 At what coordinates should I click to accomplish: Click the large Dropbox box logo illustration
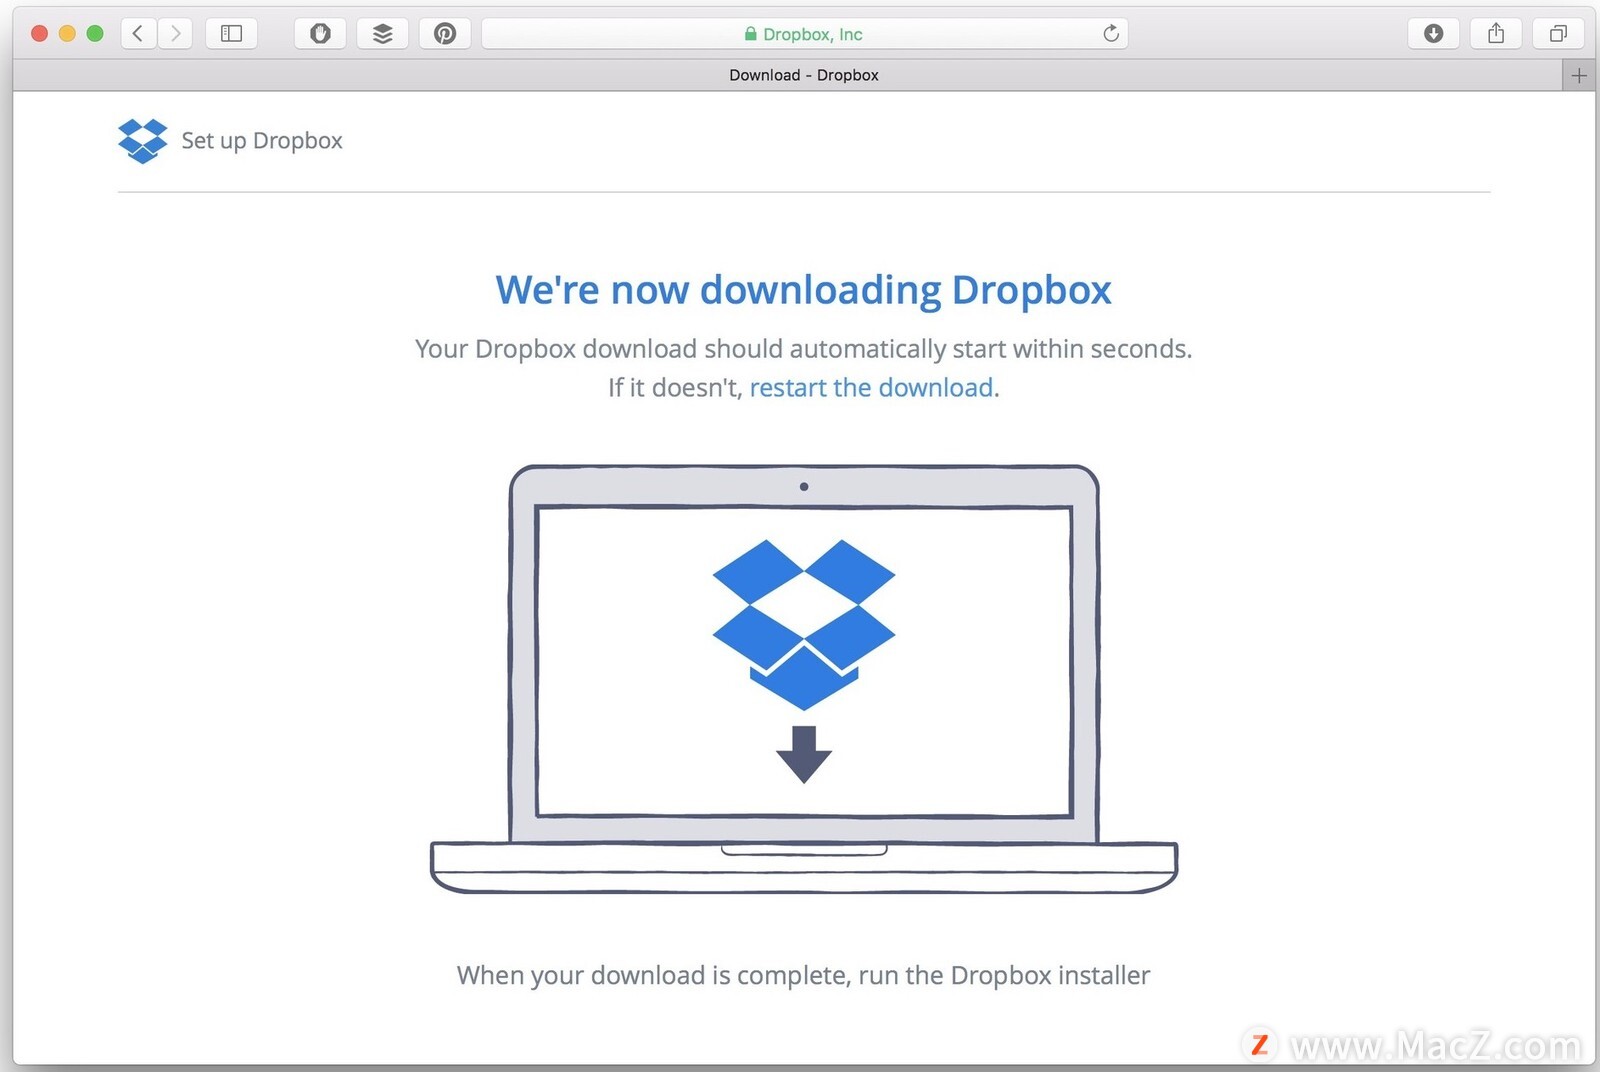click(x=804, y=624)
